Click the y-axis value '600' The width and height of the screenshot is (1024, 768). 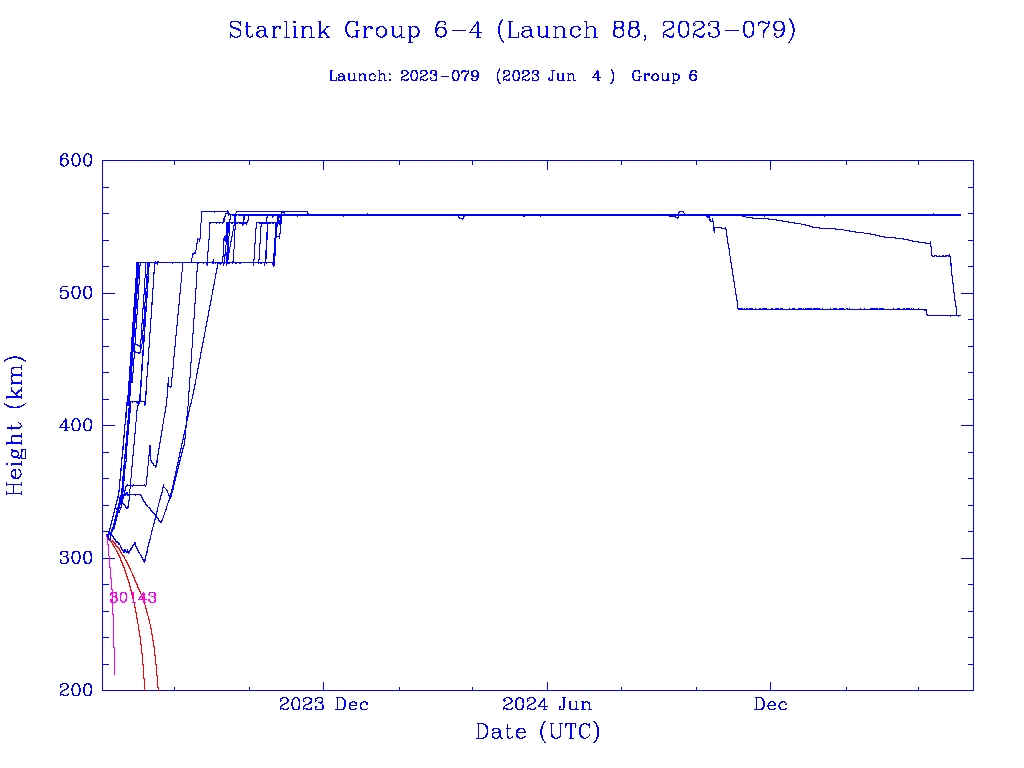76,161
